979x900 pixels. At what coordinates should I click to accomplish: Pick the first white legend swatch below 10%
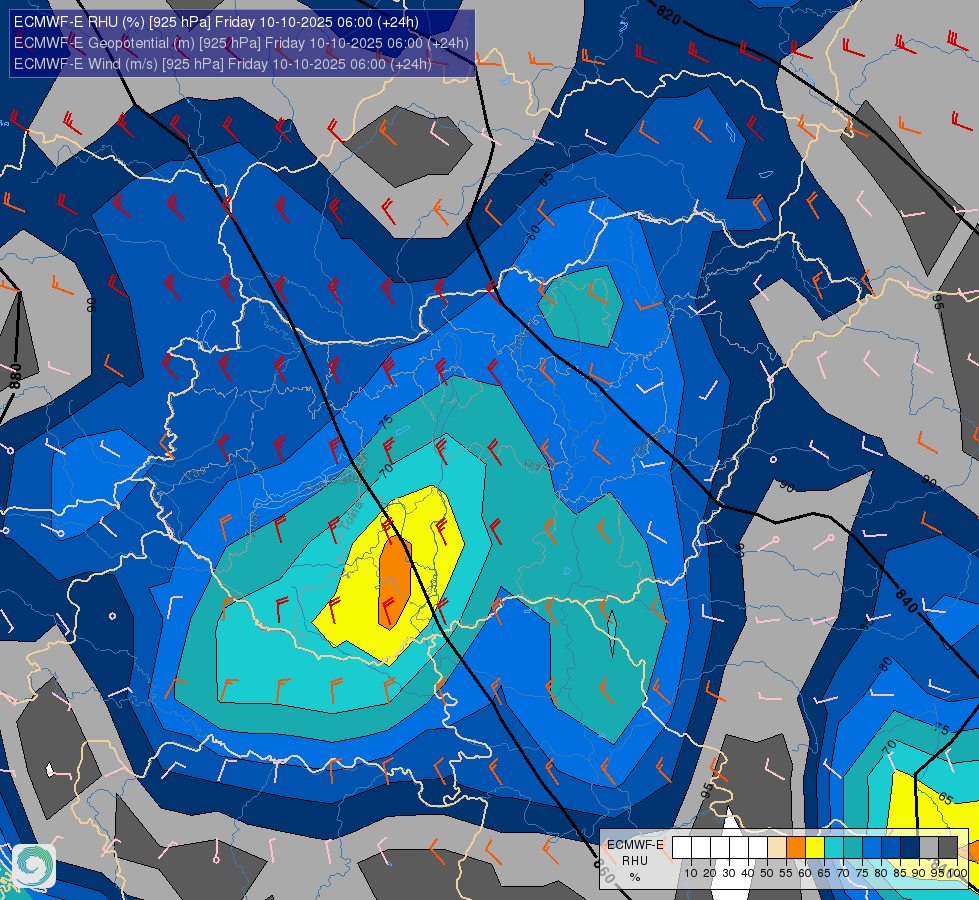[x=682, y=847]
